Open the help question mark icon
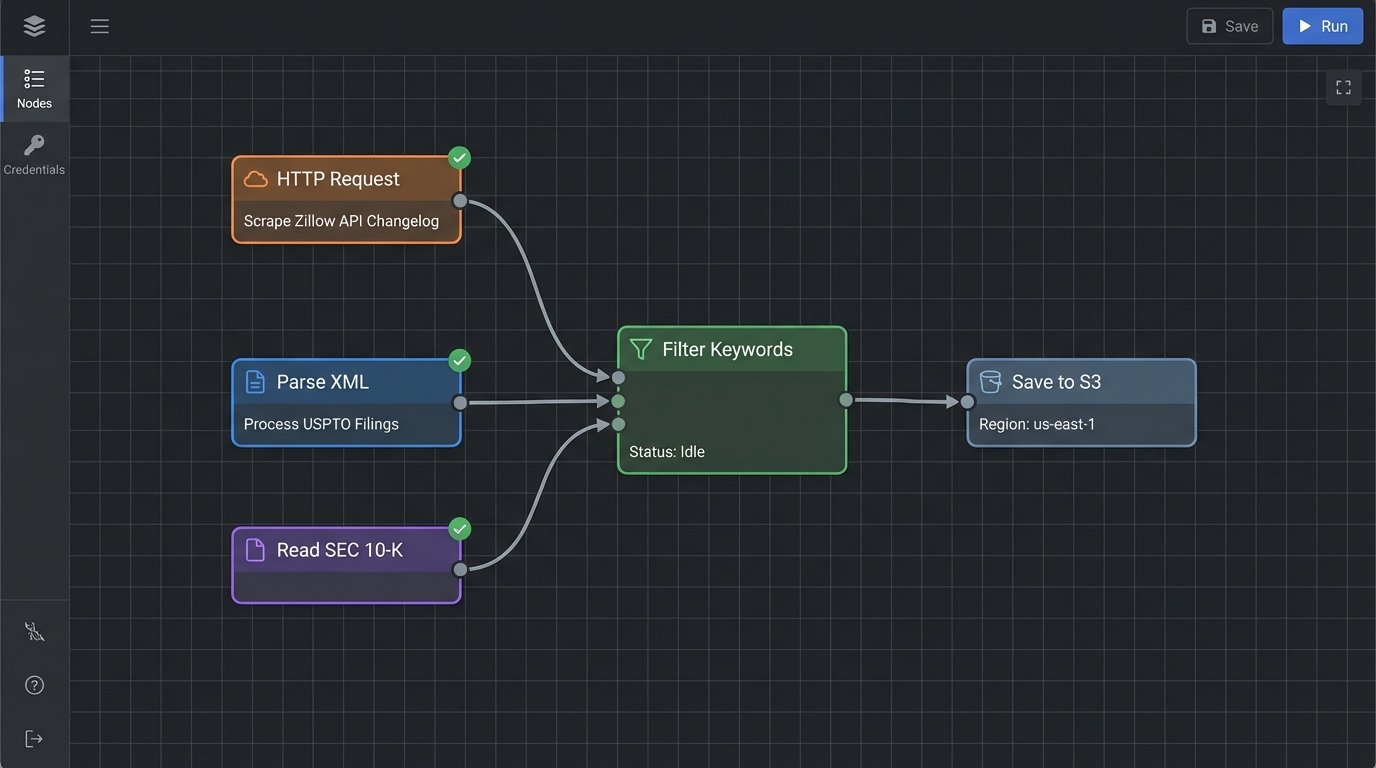Viewport: 1376px width, 768px height. (x=34, y=685)
